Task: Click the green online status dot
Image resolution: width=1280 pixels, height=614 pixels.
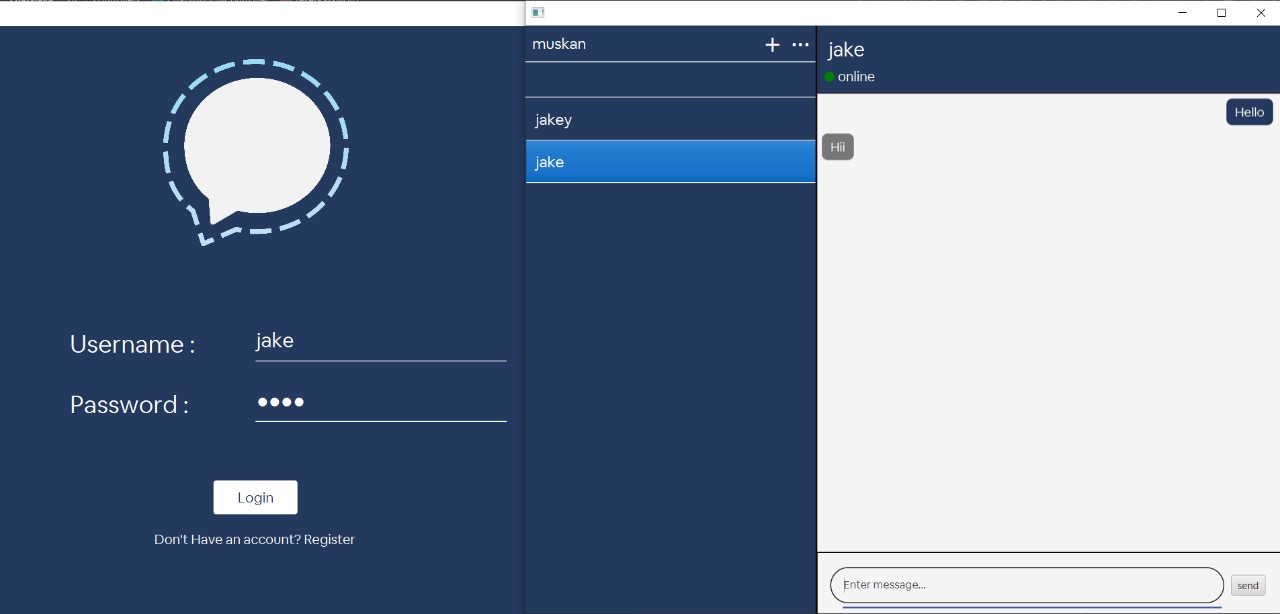Action: 829,76
